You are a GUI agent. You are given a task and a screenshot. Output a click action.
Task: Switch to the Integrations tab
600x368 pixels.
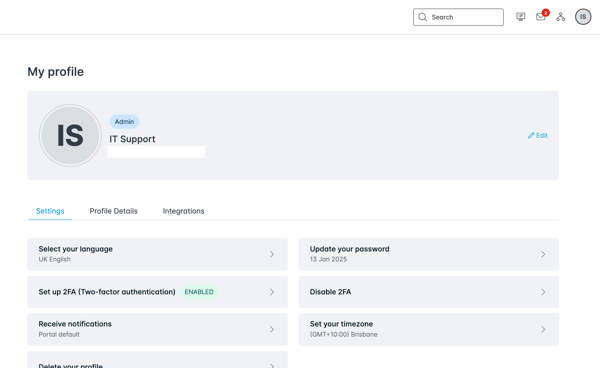pyautogui.click(x=183, y=211)
